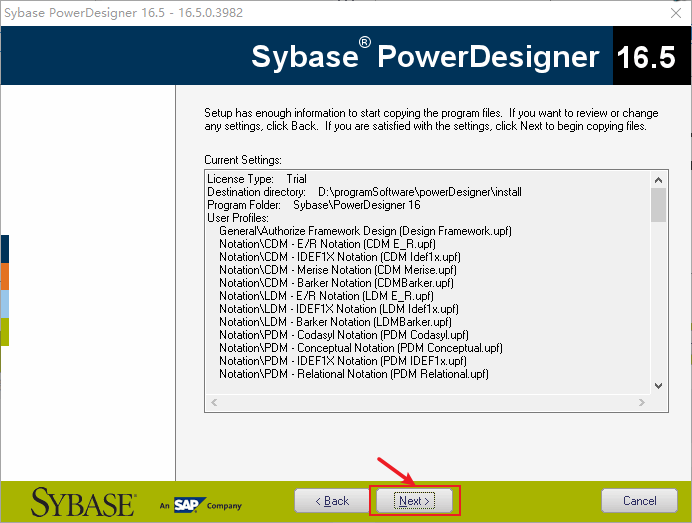The image size is (692, 523).
Task: Cancel the PowerDesigner setup
Action: (639, 500)
